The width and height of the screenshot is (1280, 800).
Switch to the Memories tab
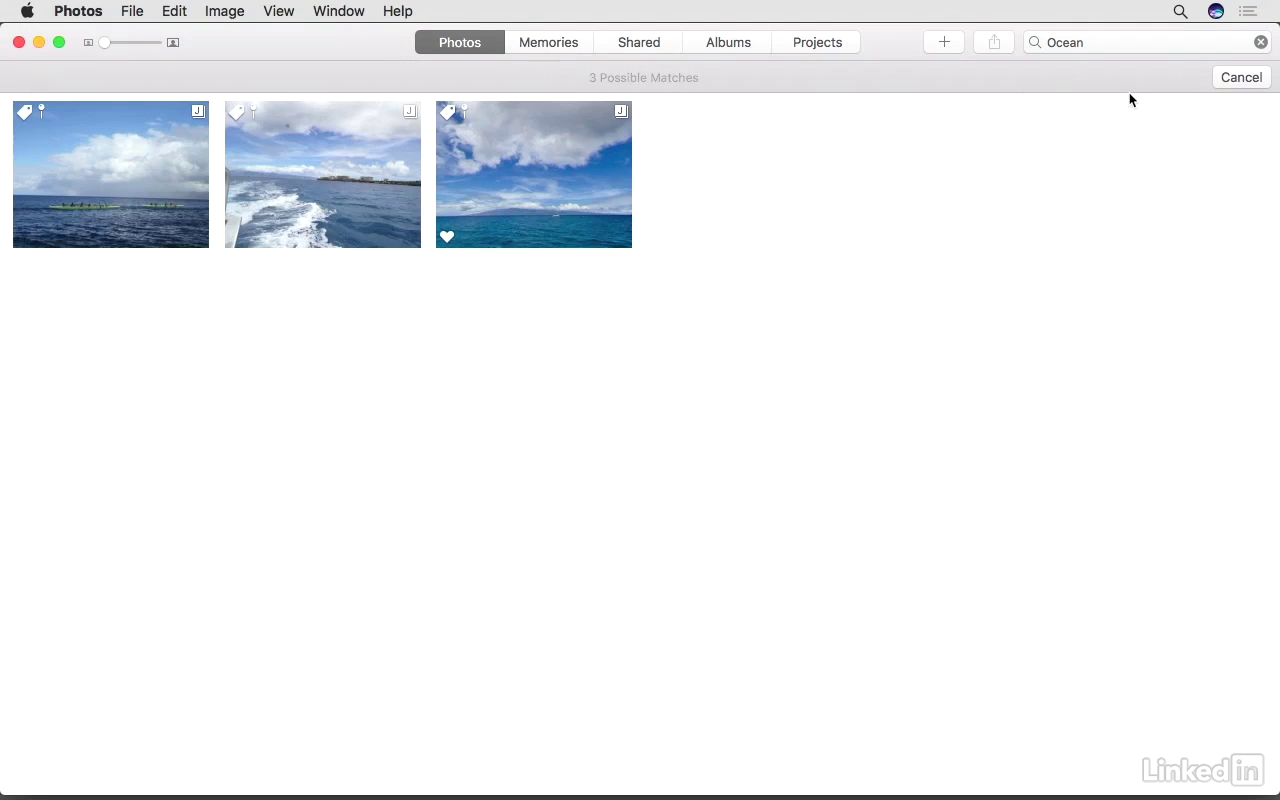(548, 42)
